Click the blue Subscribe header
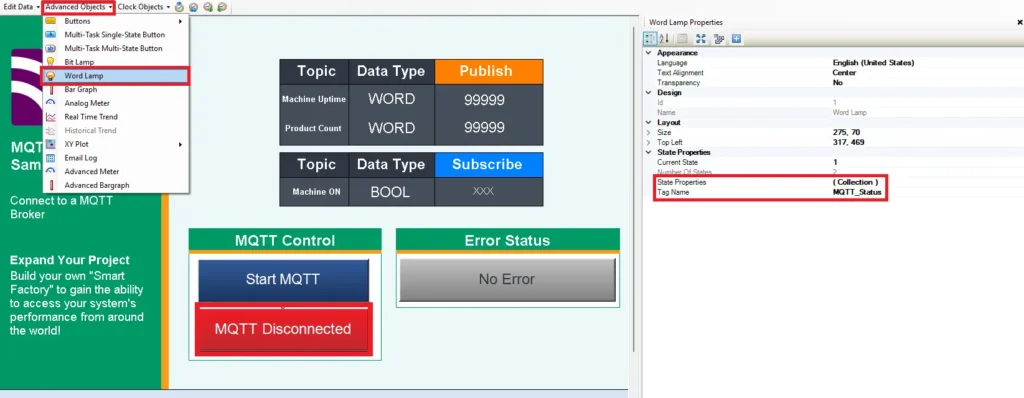The image size is (1024, 398). pos(488,165)
